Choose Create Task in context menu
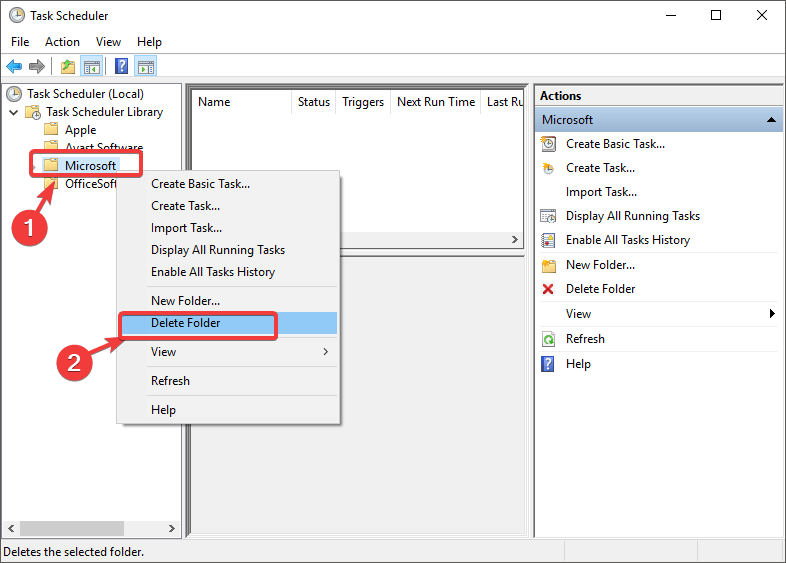786x563 pixels. point(229,206)
